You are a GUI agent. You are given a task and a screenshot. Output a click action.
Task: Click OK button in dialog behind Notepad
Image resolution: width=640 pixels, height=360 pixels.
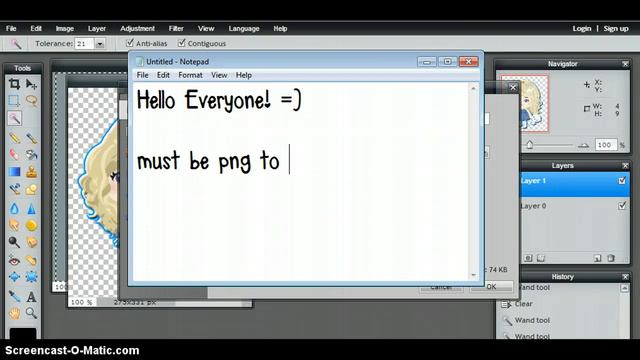(491, 287)
